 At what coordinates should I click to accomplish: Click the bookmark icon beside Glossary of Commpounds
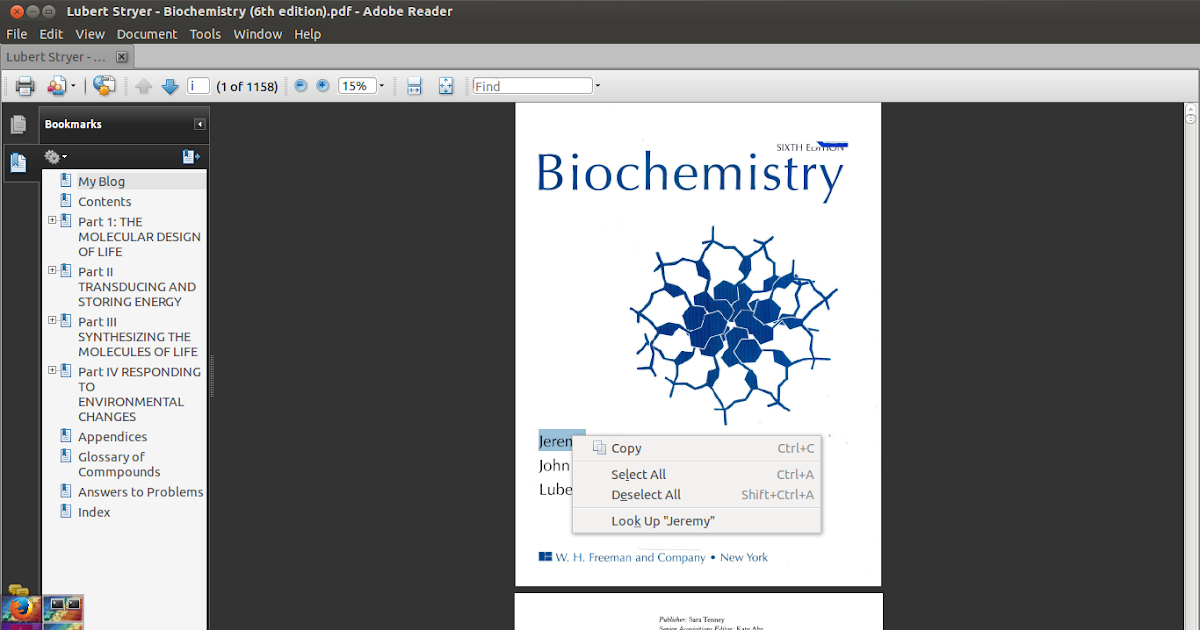coord(66,456)
